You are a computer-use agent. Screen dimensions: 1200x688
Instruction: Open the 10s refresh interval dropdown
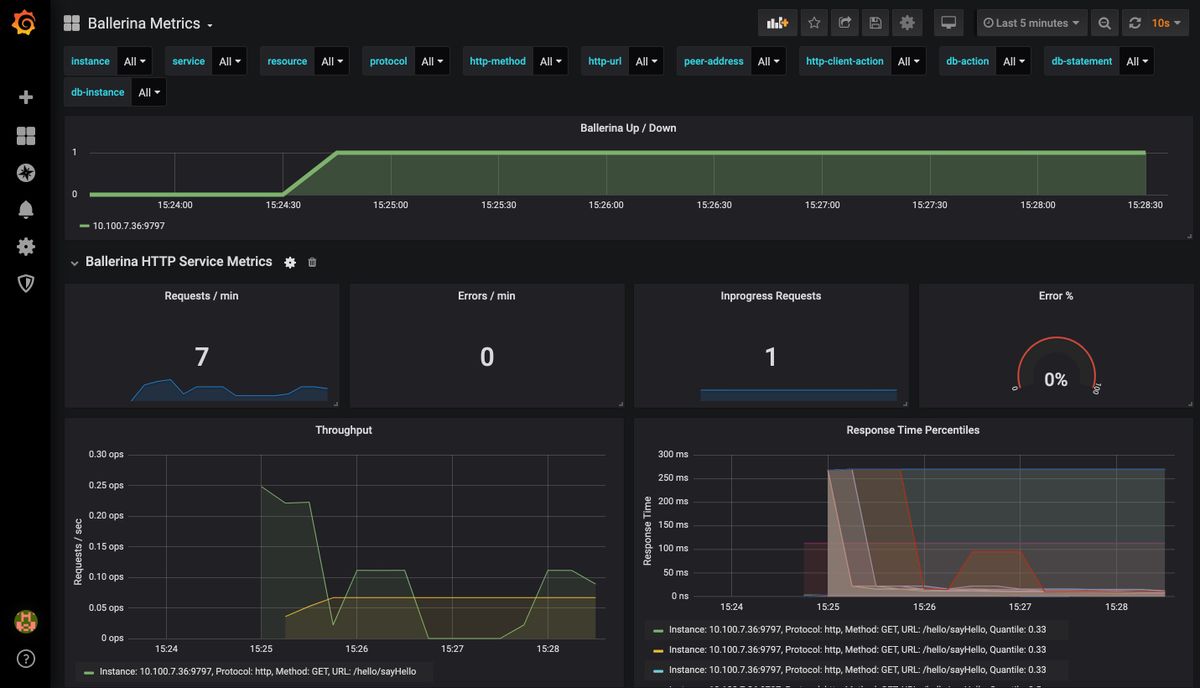tap(1166, 23)
